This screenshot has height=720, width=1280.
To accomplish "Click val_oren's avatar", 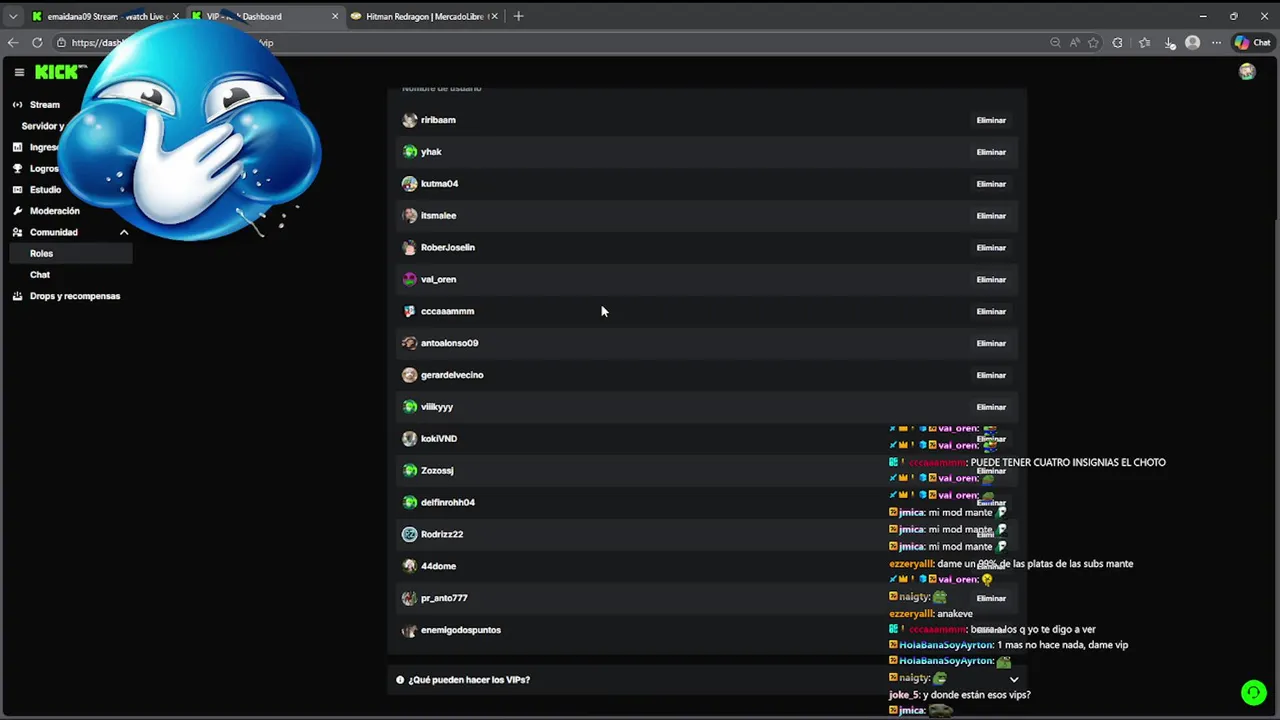I will pyautogui.click(x=409, y=279).
